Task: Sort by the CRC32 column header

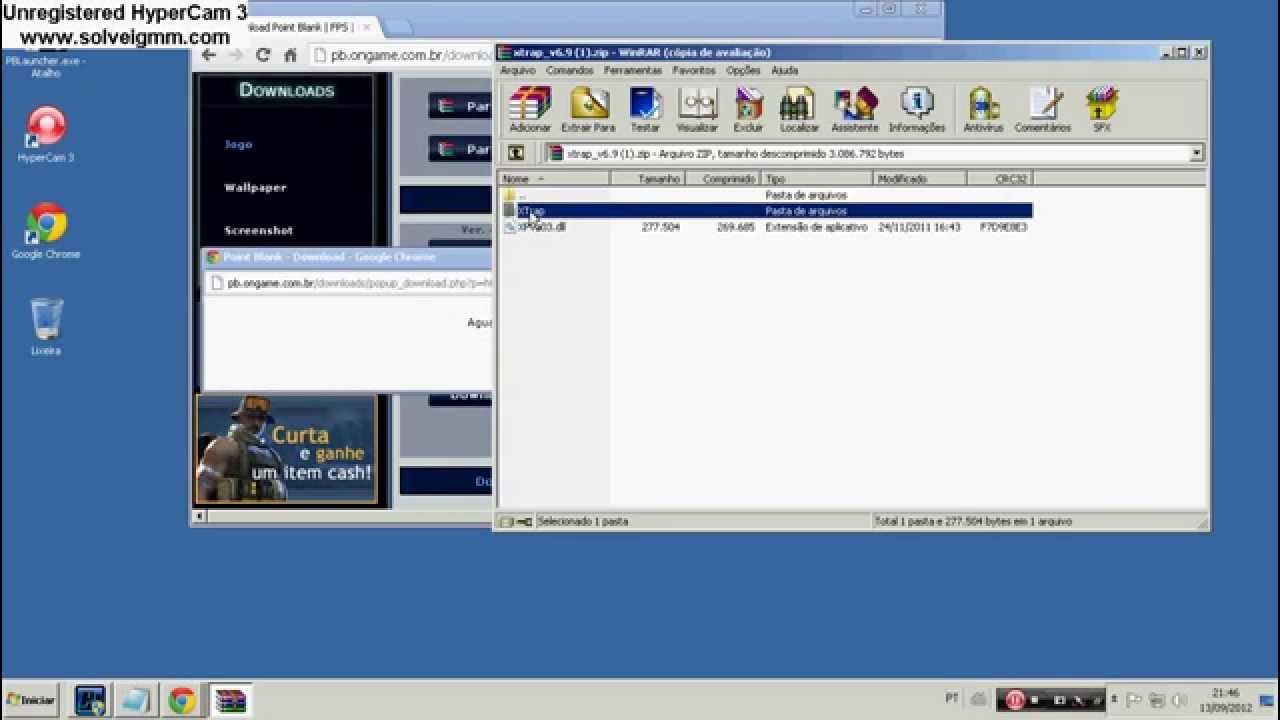Action: [999, 178]
